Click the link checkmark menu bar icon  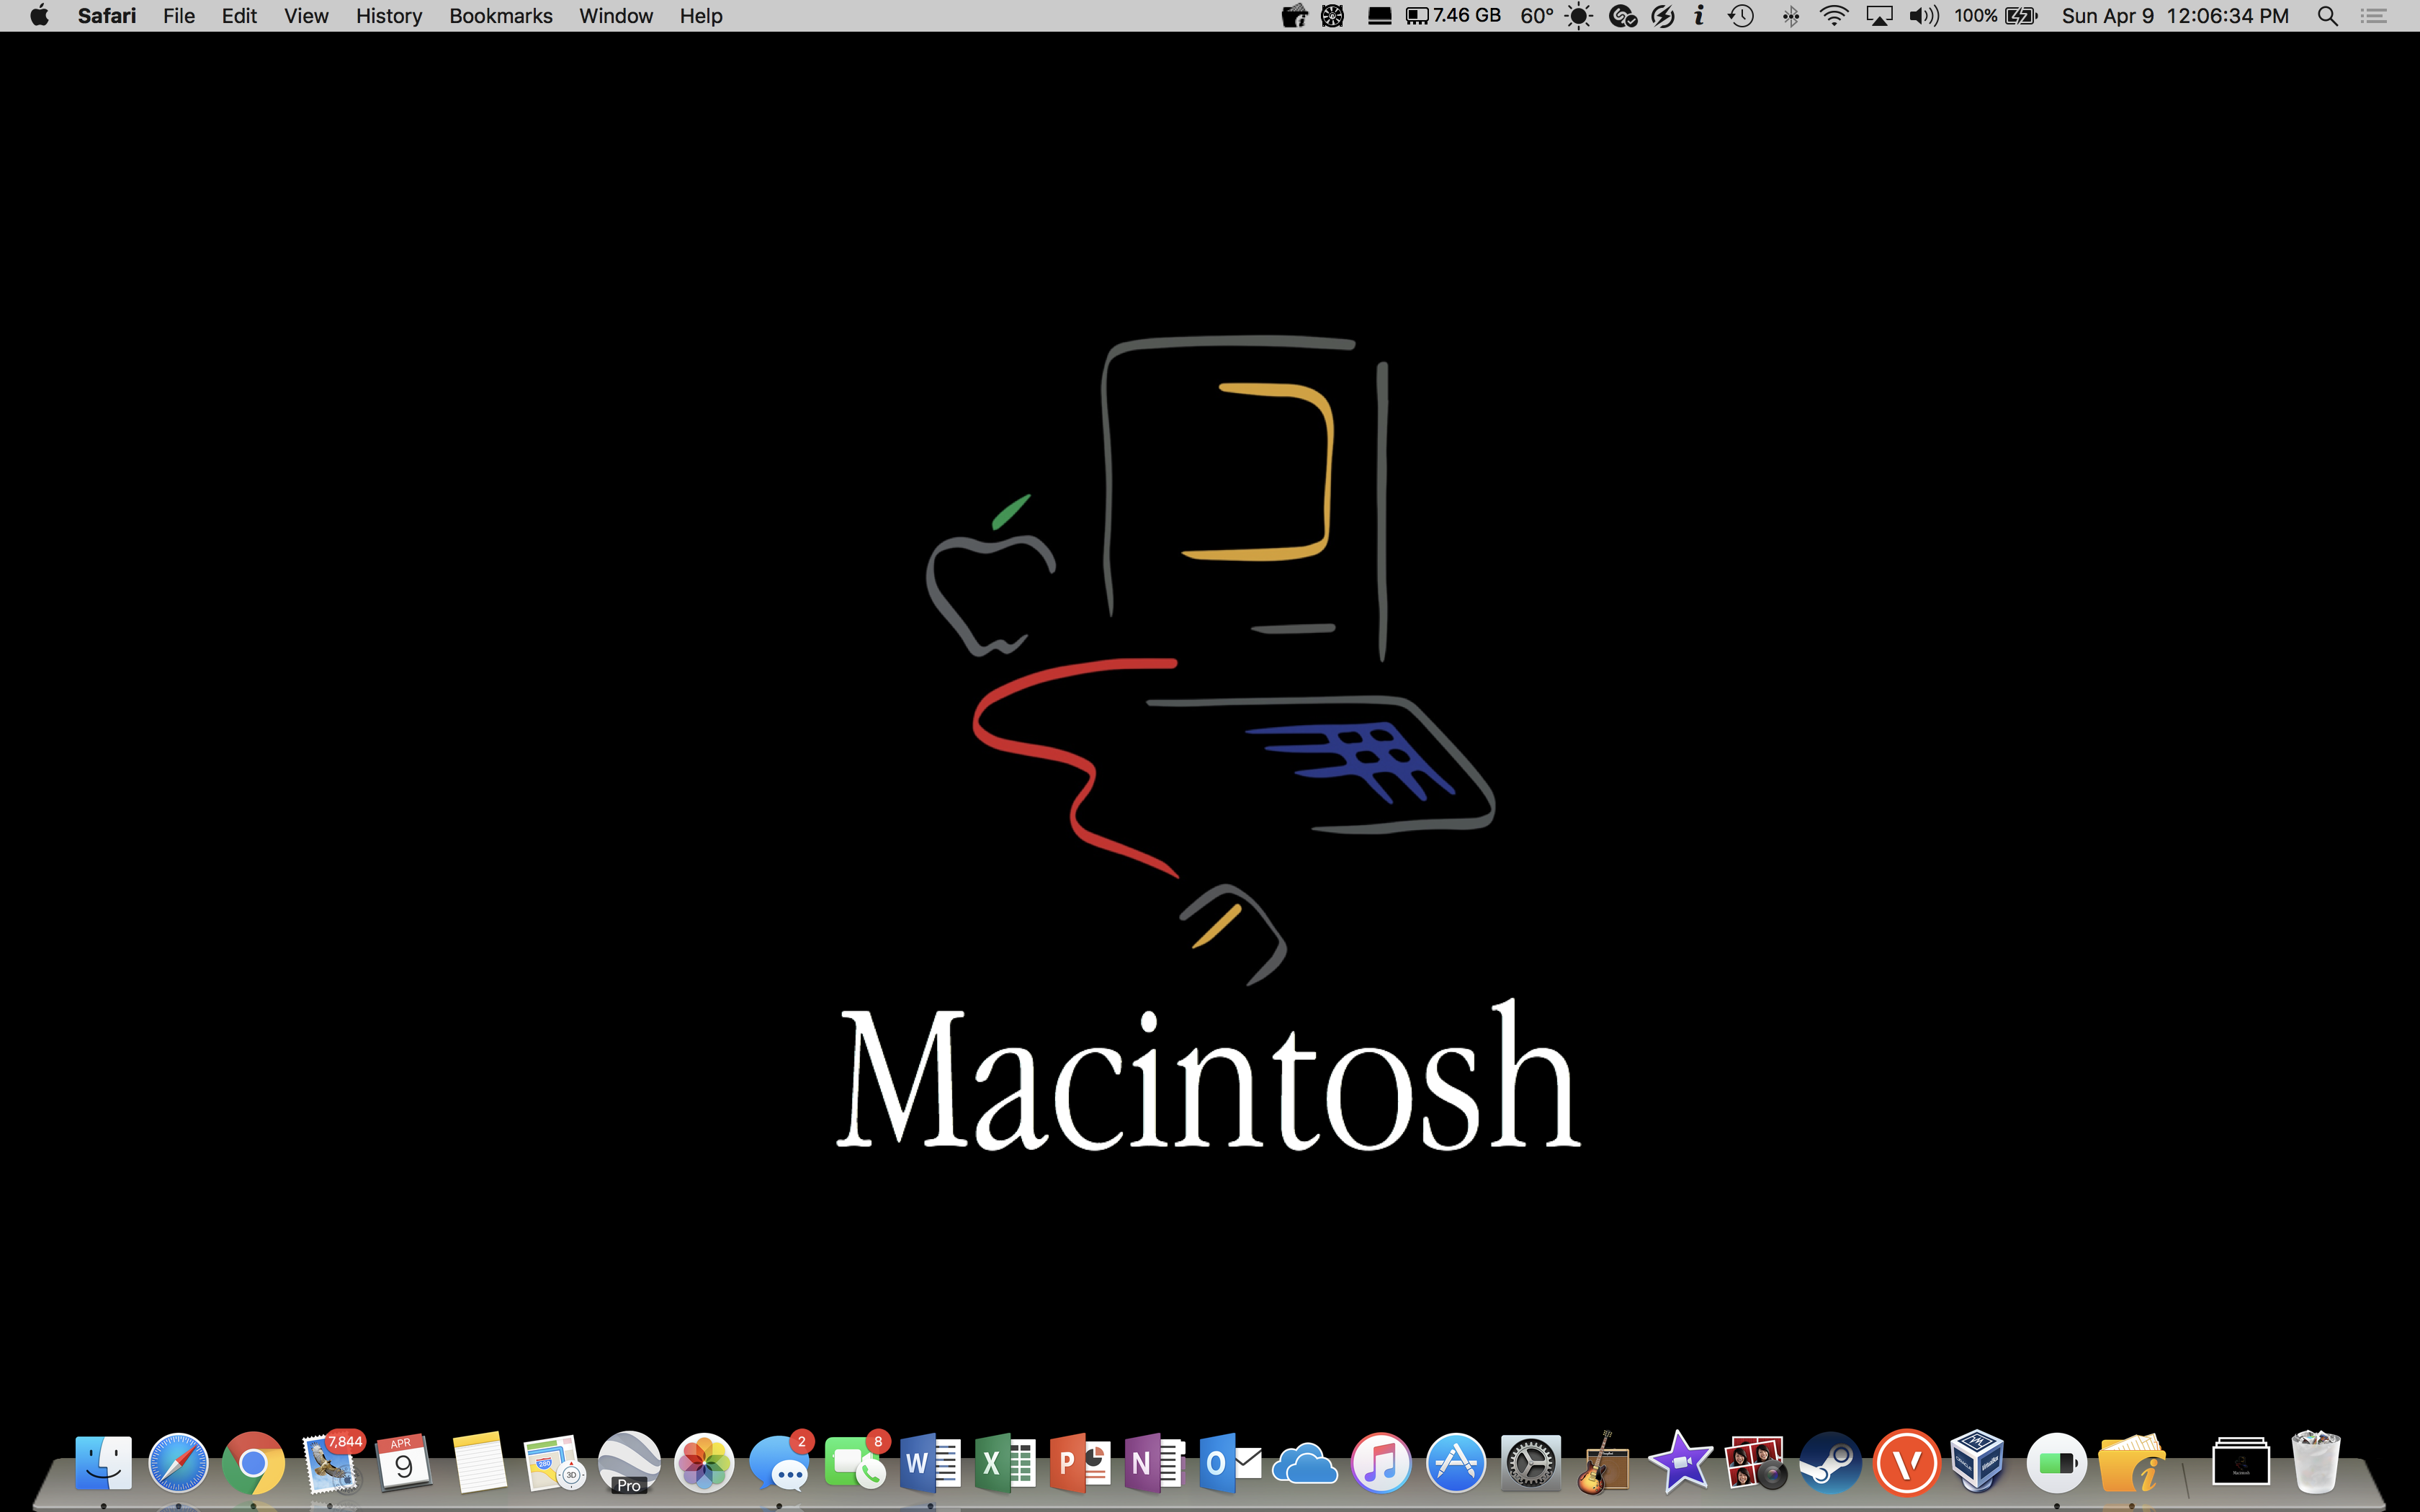pos(1623,16)
